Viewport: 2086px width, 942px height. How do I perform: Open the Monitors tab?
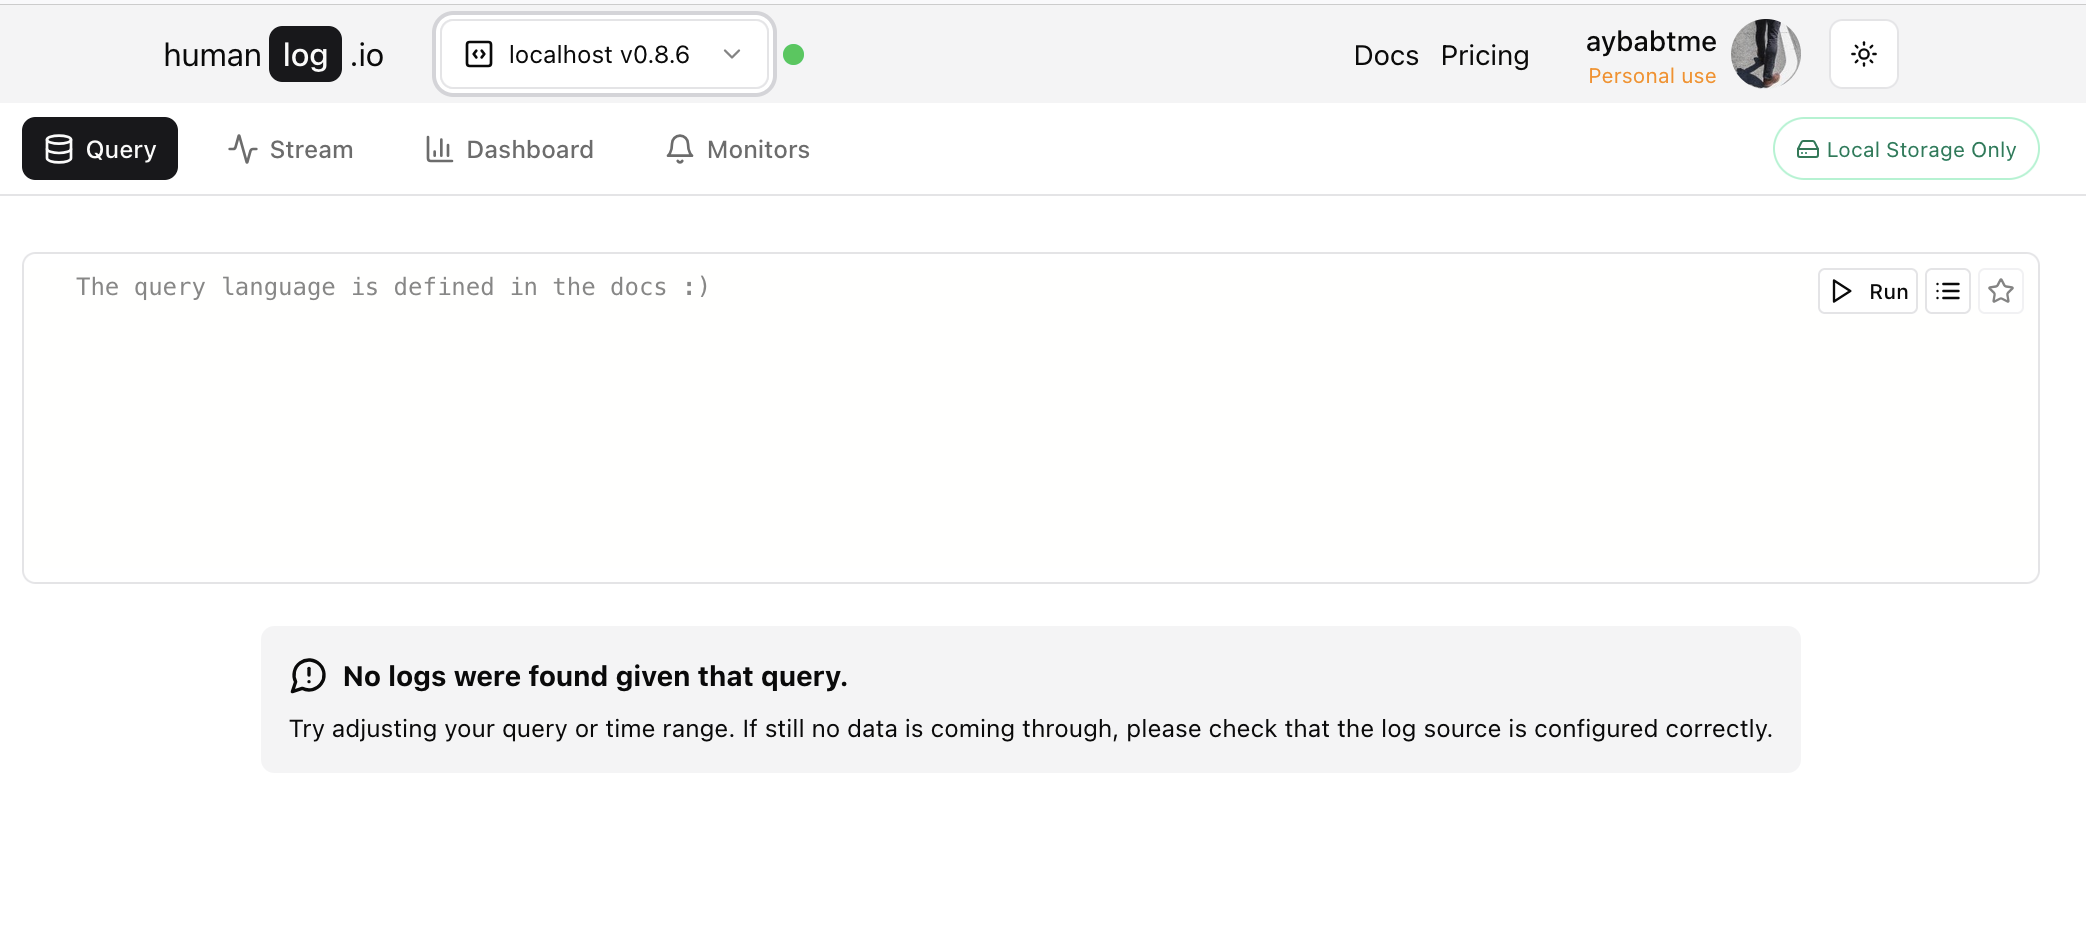pyautogui.click(x=738, y=149)
